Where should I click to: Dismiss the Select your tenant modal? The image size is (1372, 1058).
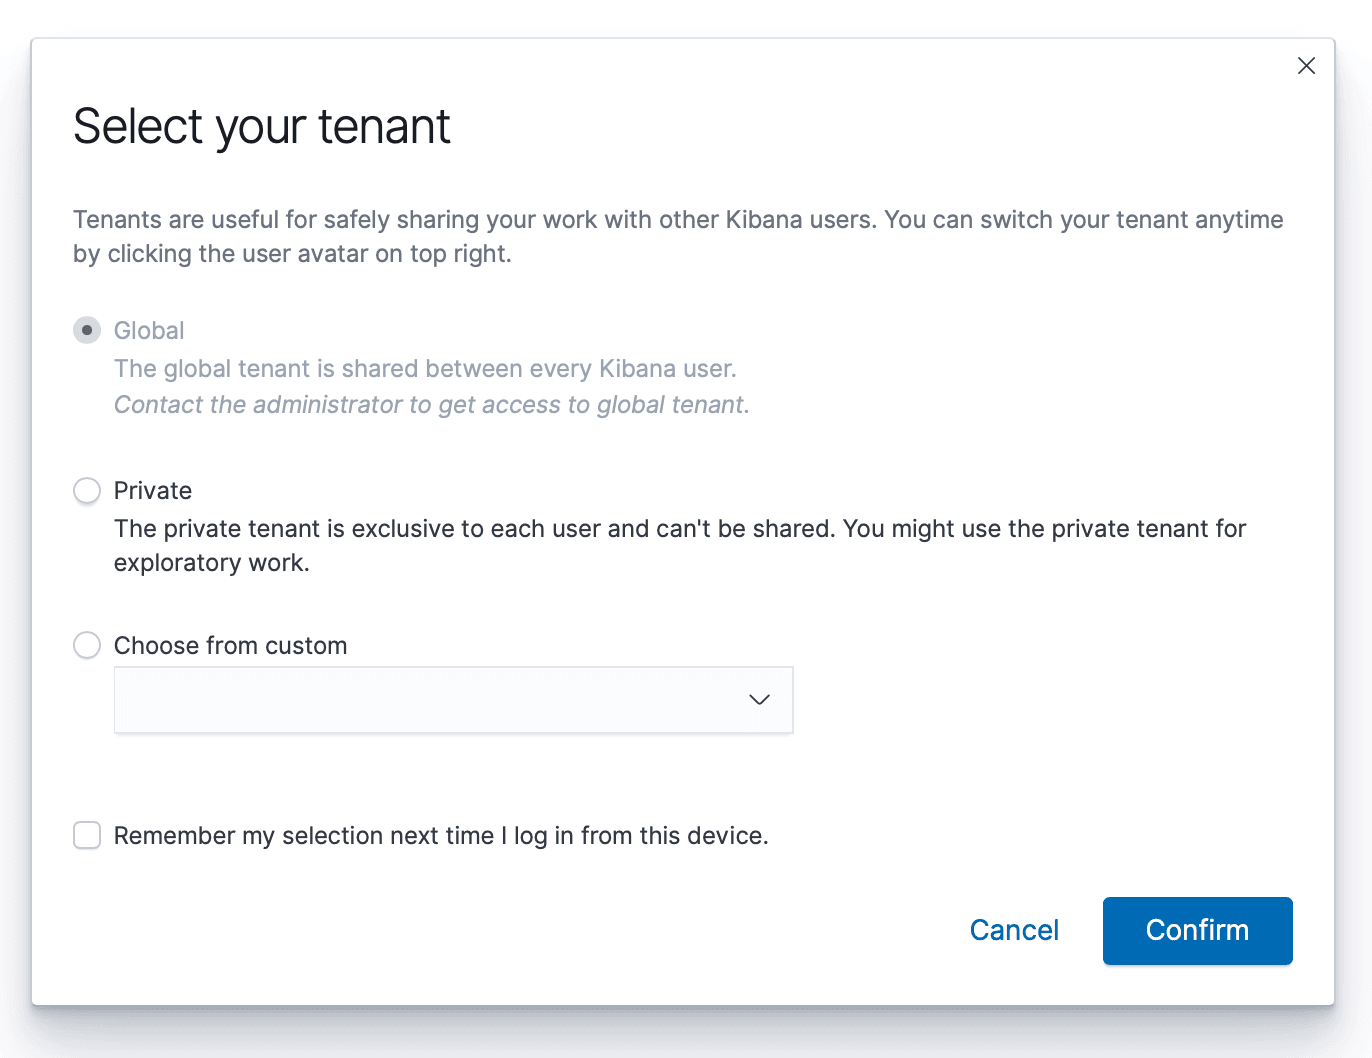coord(1306,65)
